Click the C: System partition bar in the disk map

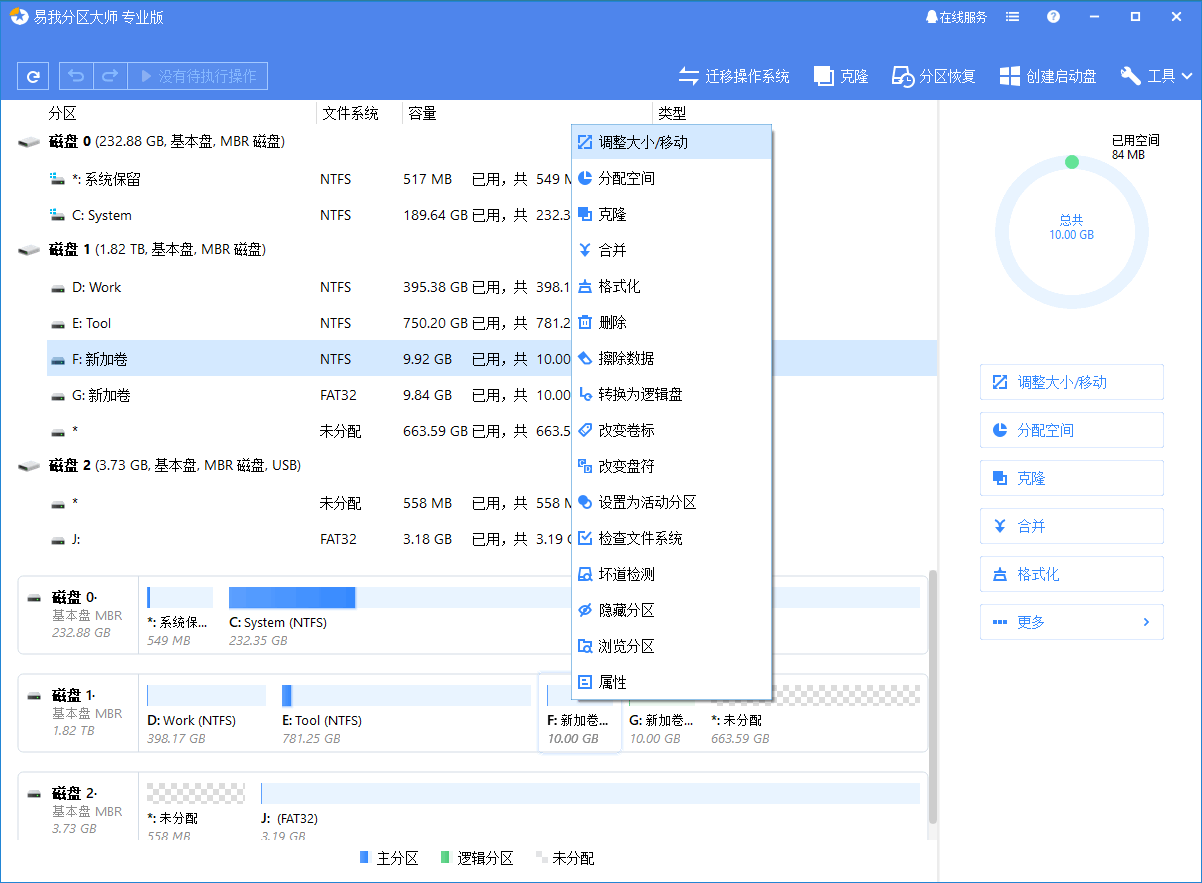click(x=292, y=598)
